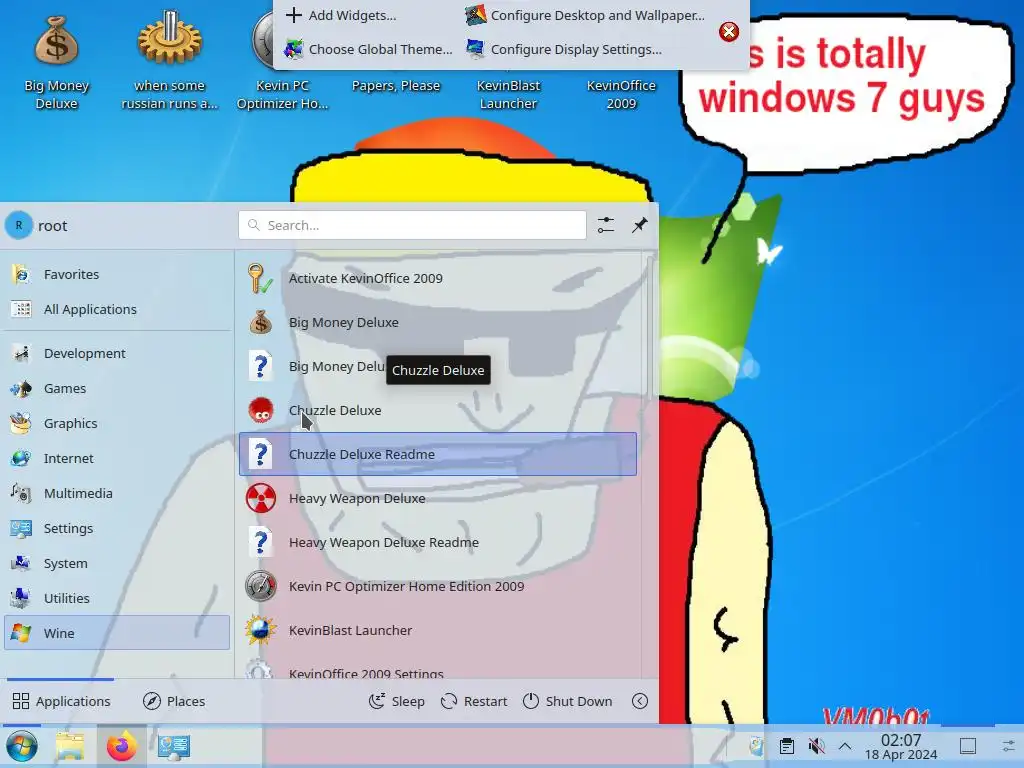Select All Applications category
Screen dimensions: 1024x768
click(117, 310)
